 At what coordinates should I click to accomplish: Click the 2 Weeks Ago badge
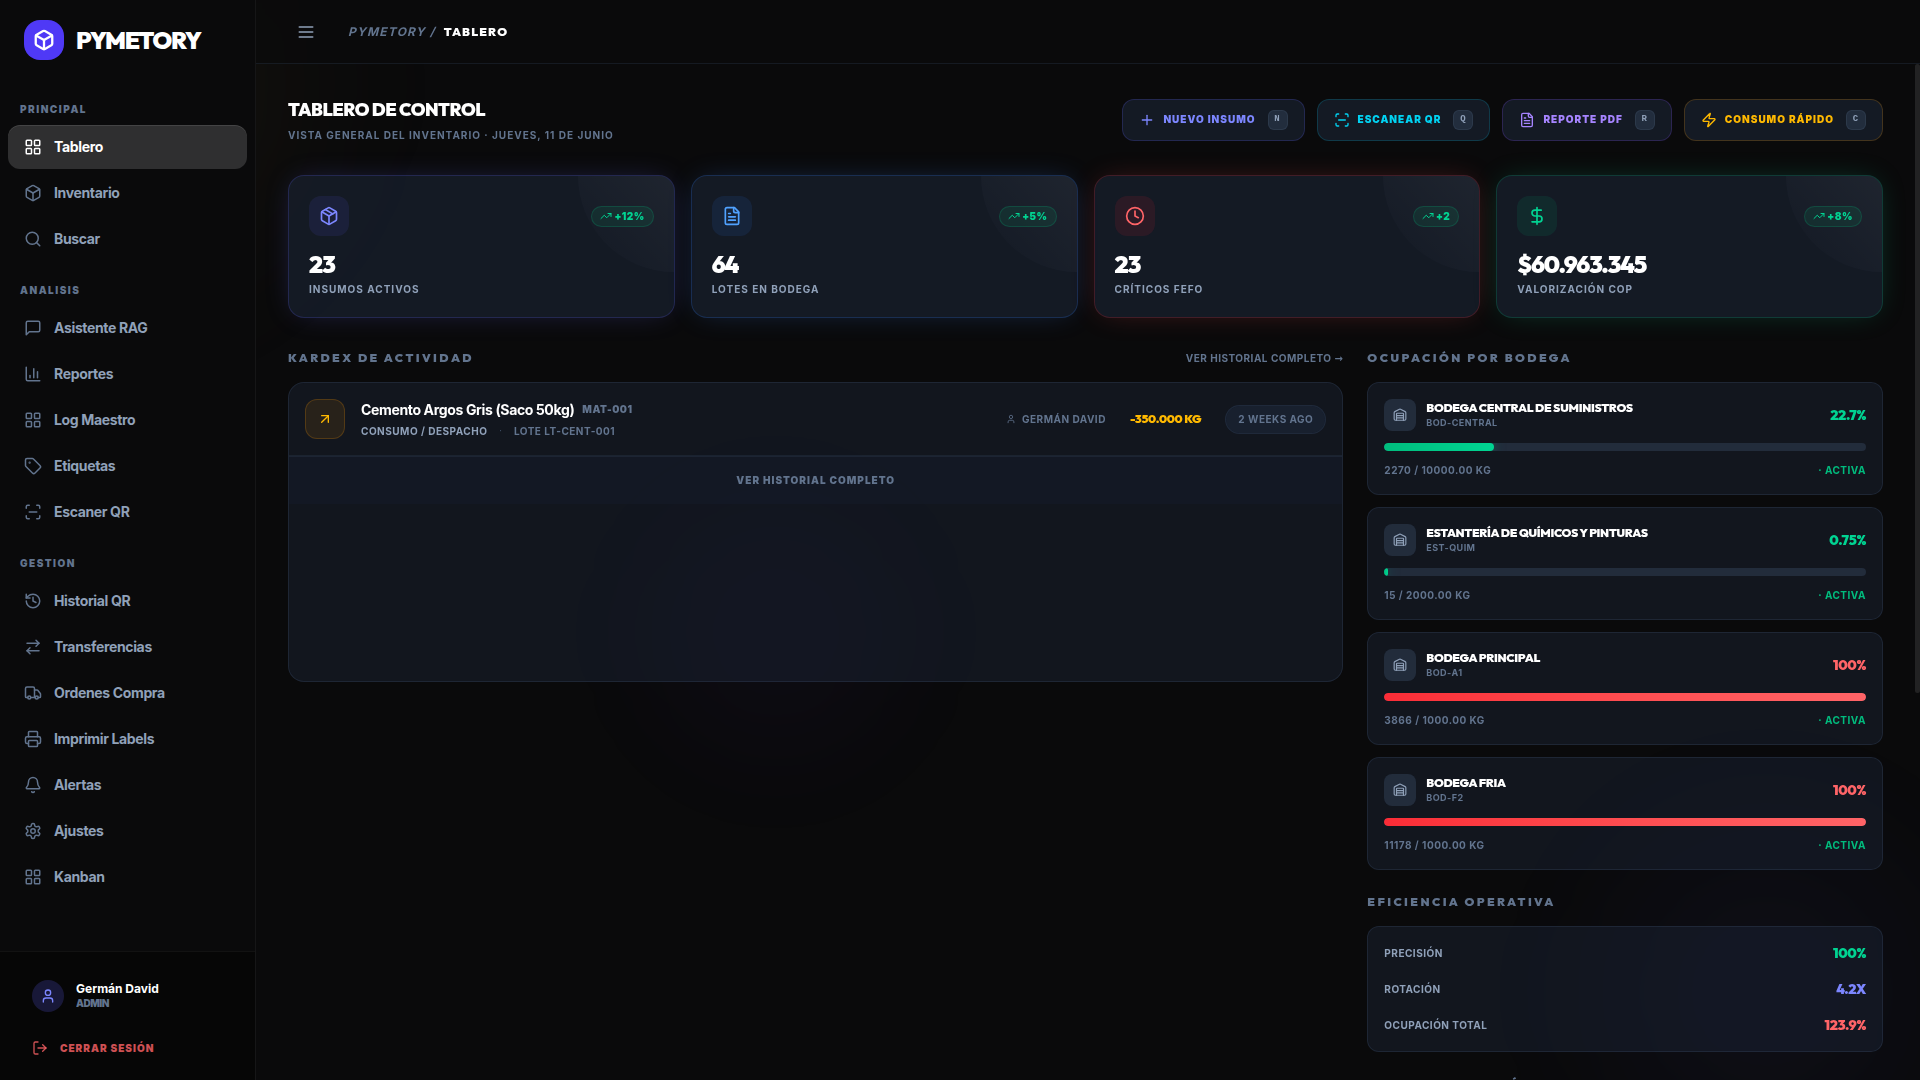pos(1275,419)
